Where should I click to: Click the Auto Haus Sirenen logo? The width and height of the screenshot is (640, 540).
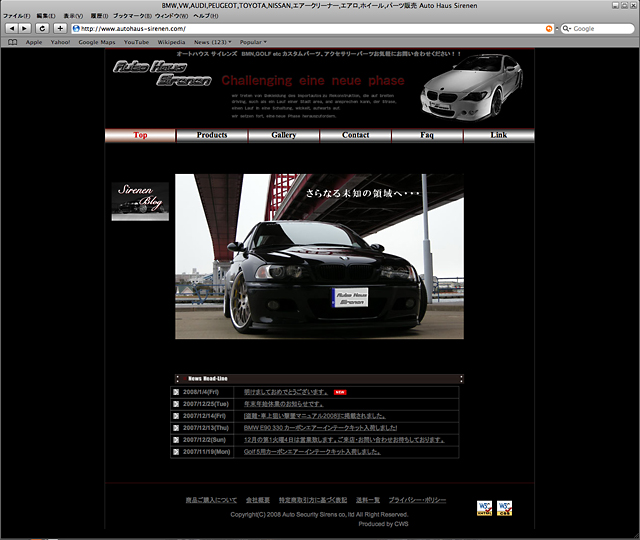(162, 73)
